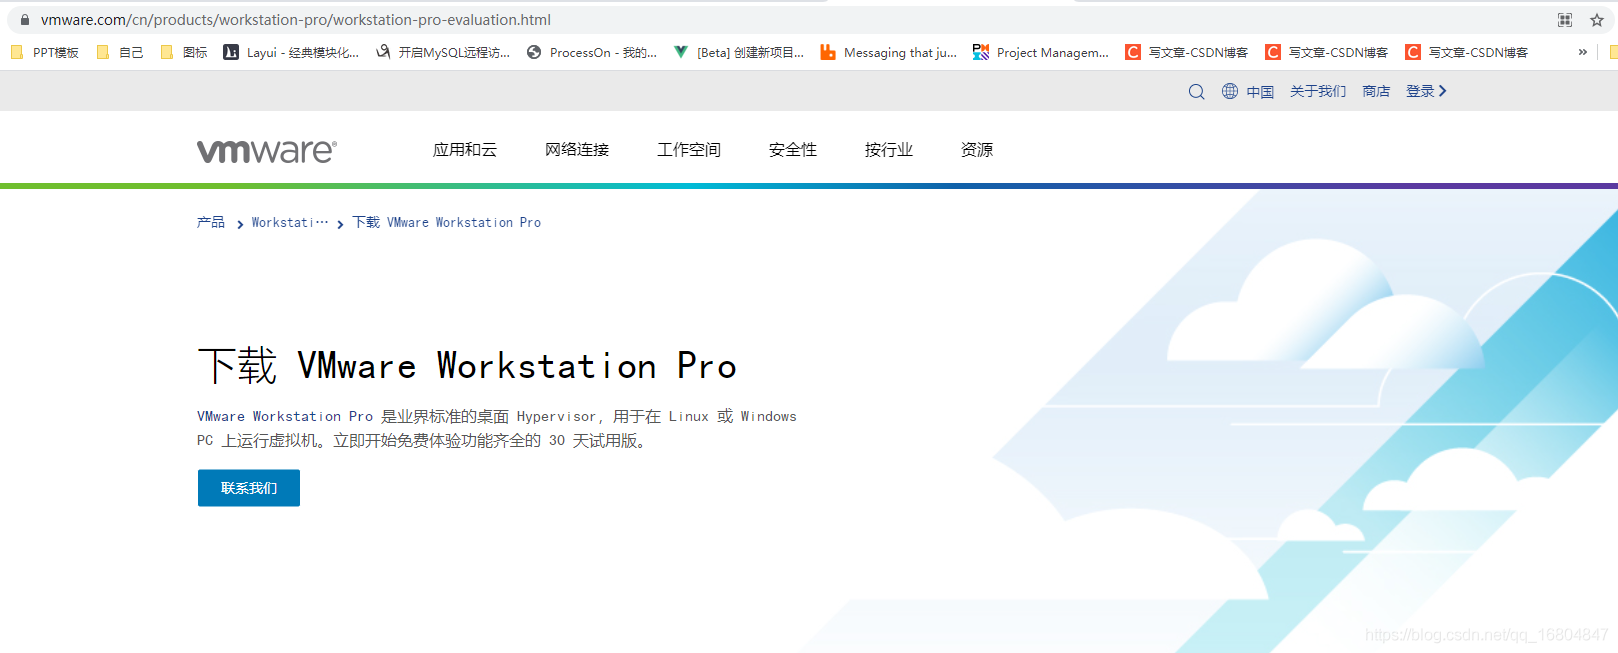This screenshot has height=653, width=1618.
Task: Open the 工作空间 menu
Action: (x=689, y=150)
